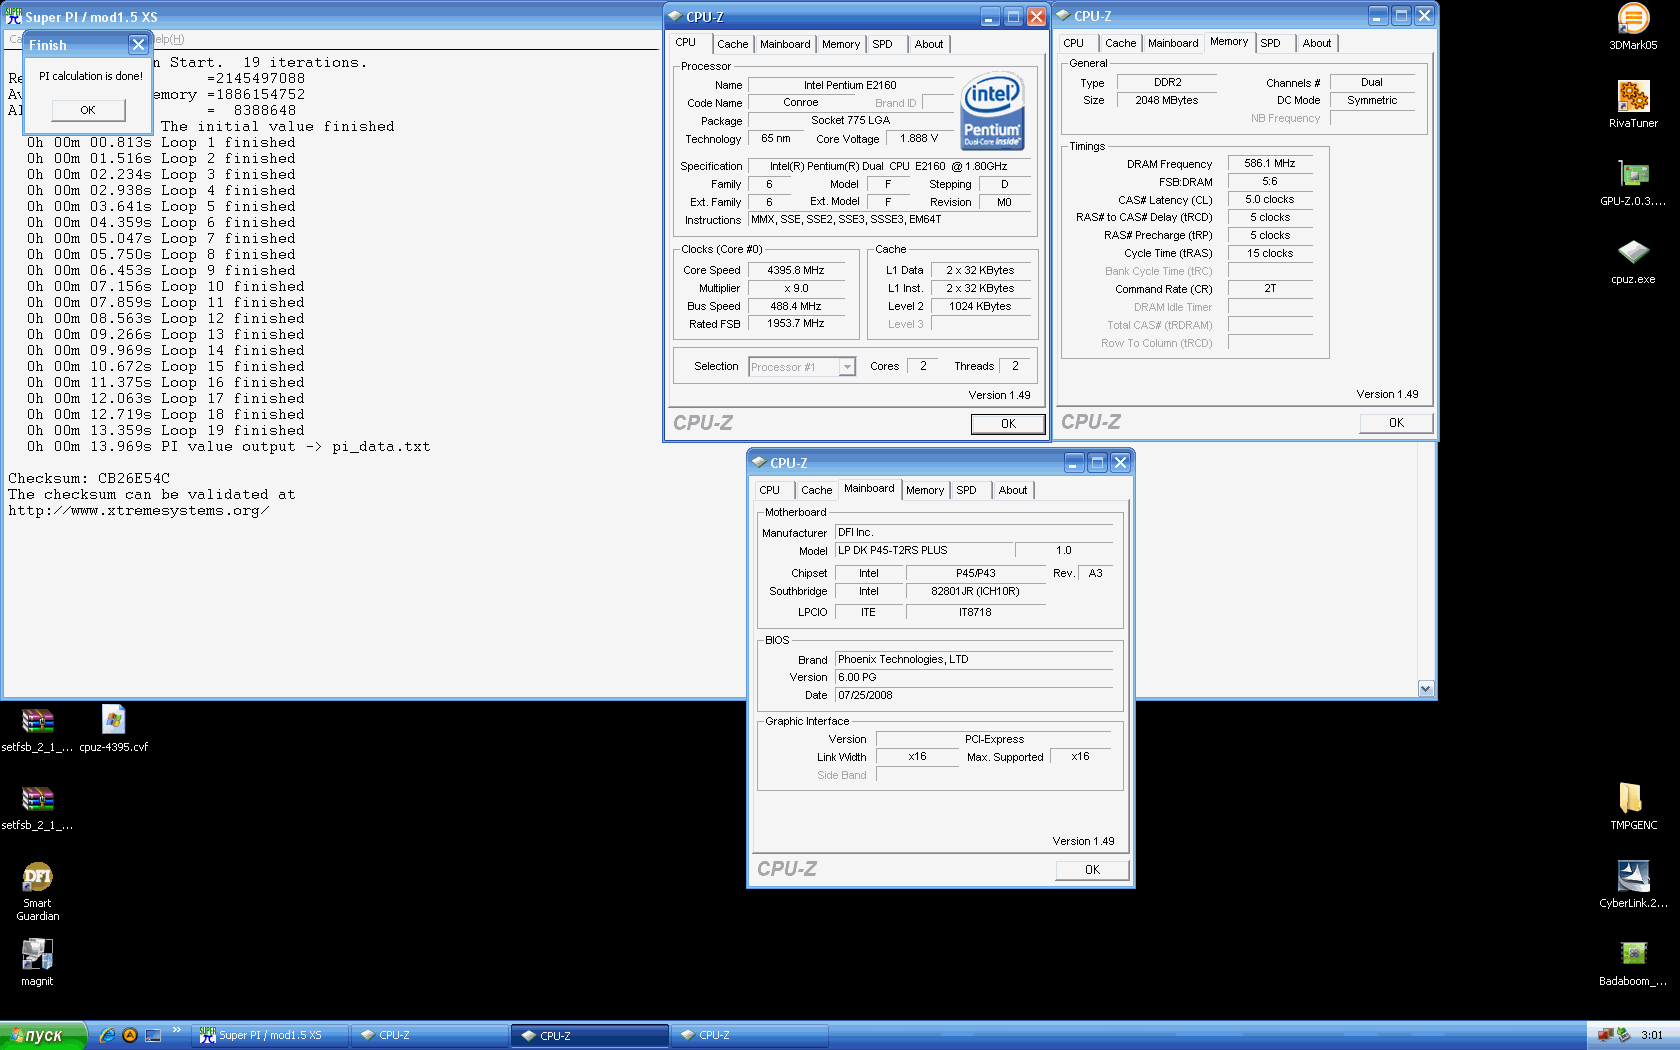Open Mainboard tab in Processor CPU-Z window

coord(785,44)
